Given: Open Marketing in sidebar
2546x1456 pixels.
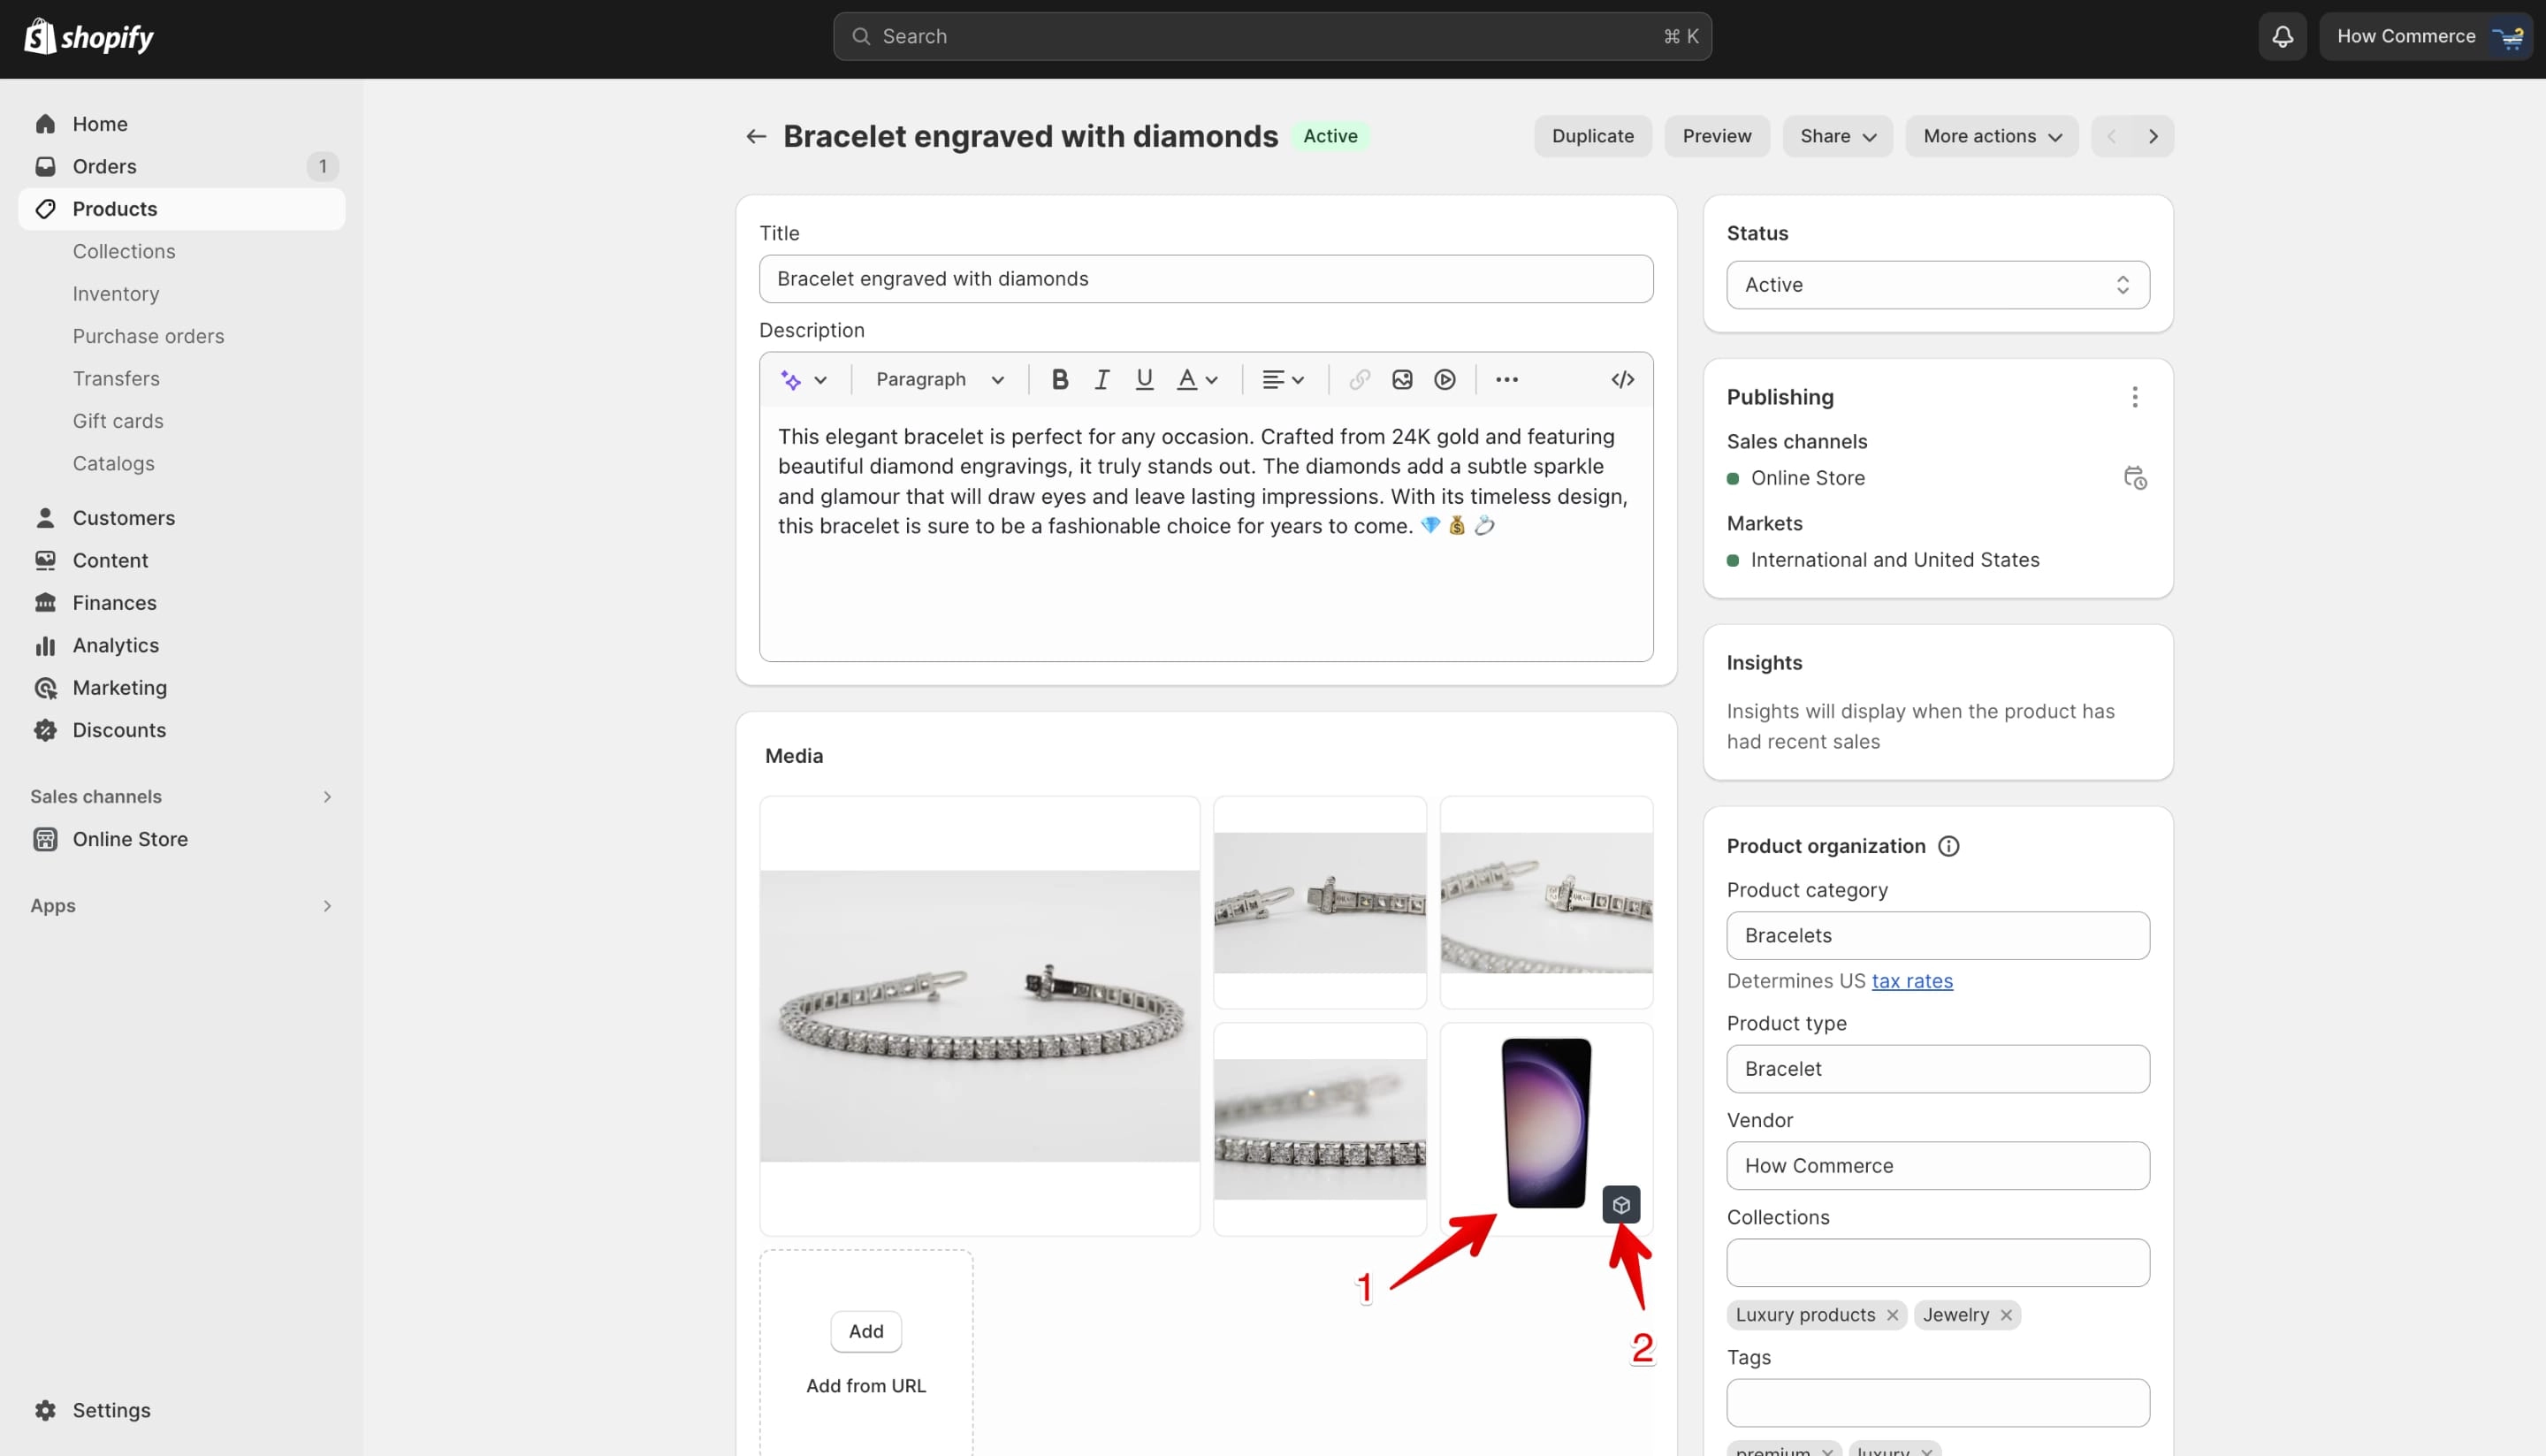Looking at the screenshot, I should 181,688.
